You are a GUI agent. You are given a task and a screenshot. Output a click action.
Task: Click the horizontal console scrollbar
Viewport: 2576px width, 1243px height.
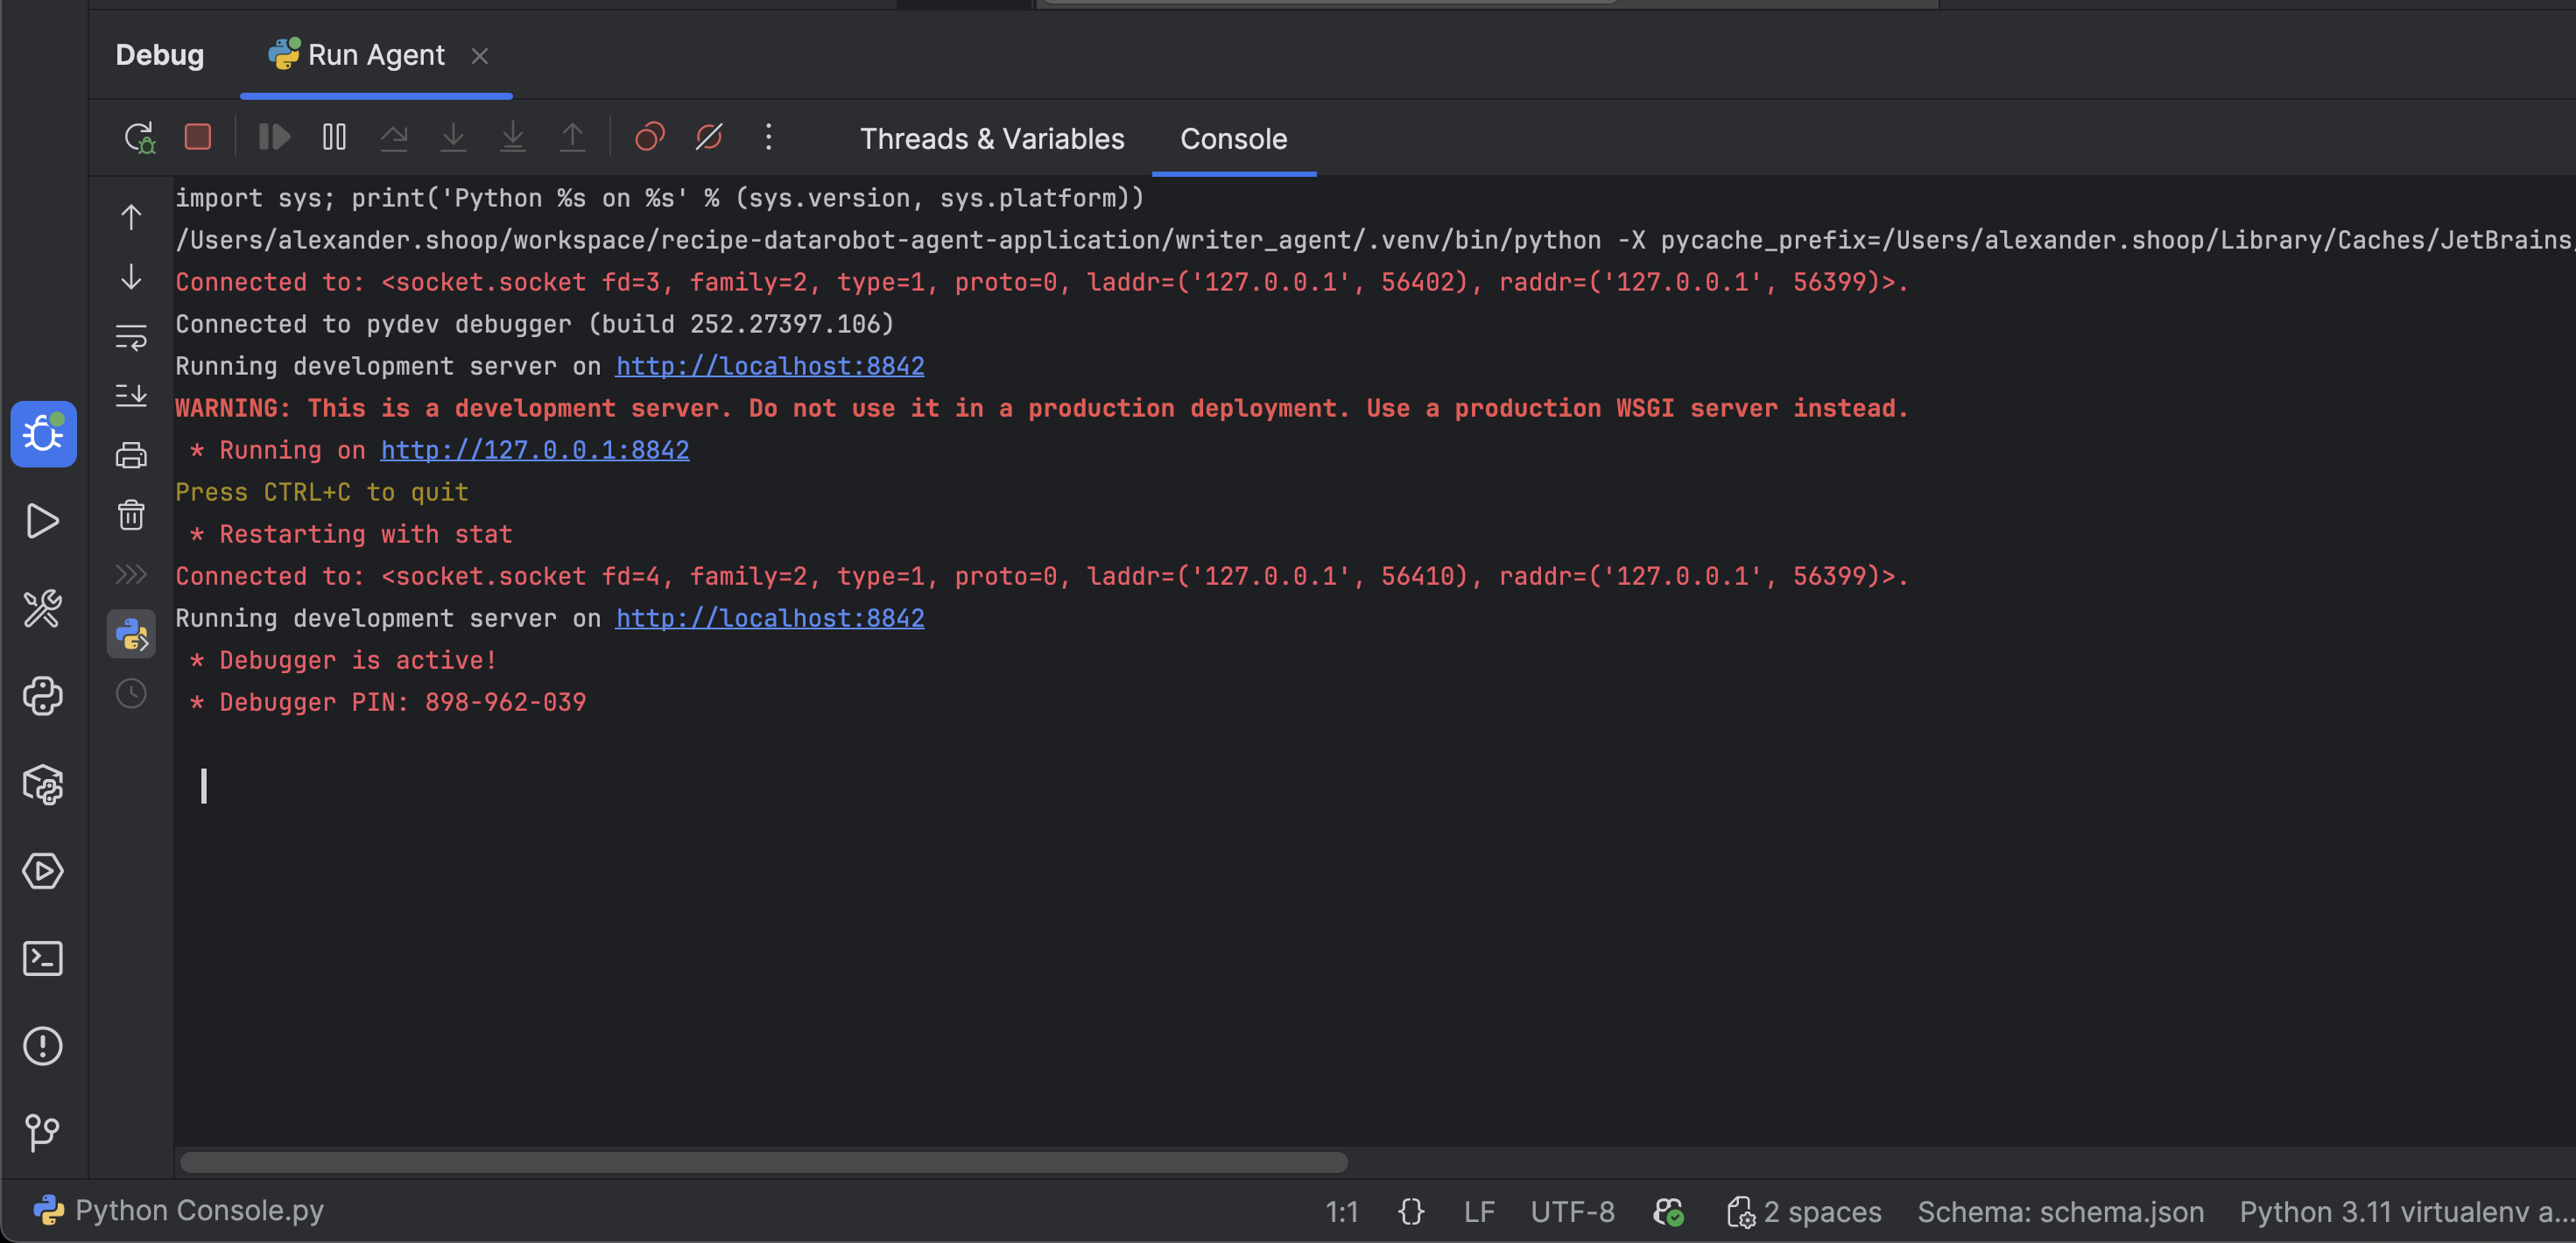coord(764,1162)
